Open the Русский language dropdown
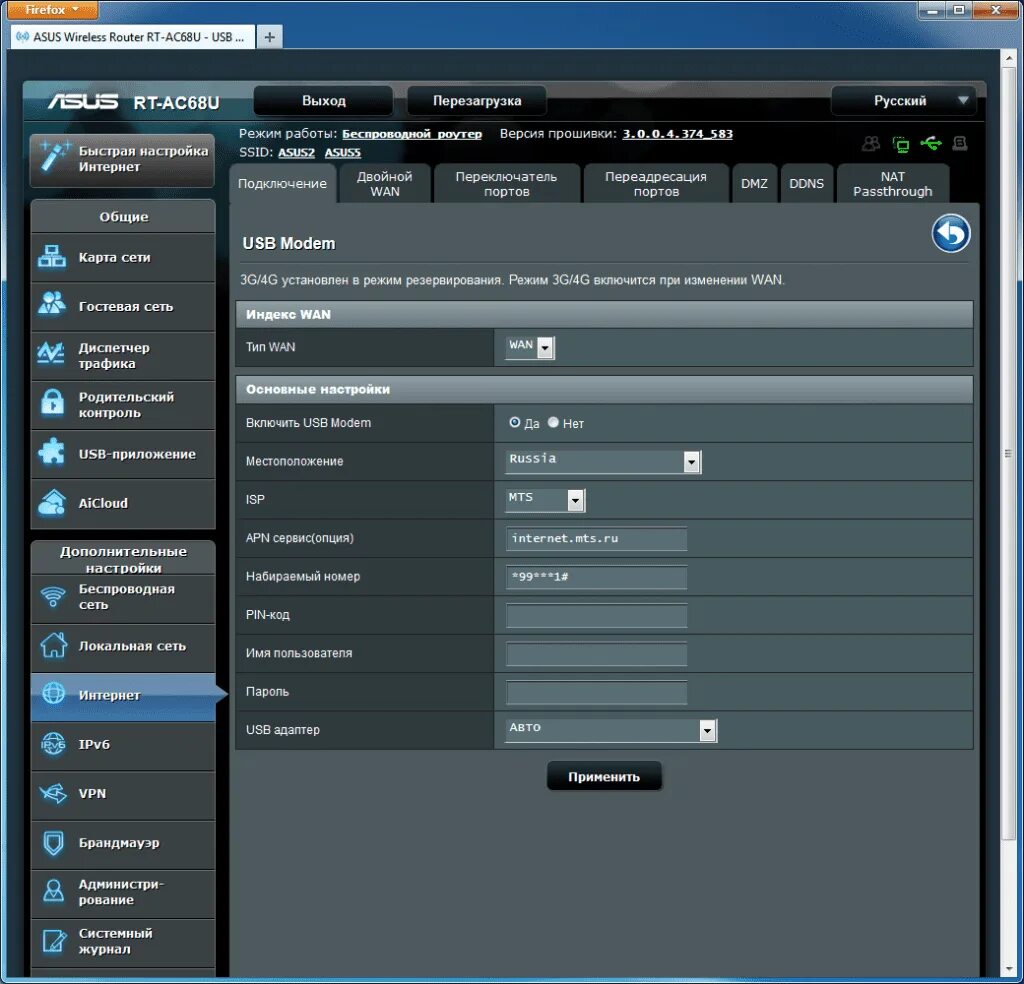The height and width of the screenshot is (984, 1024). pos(903,101)
